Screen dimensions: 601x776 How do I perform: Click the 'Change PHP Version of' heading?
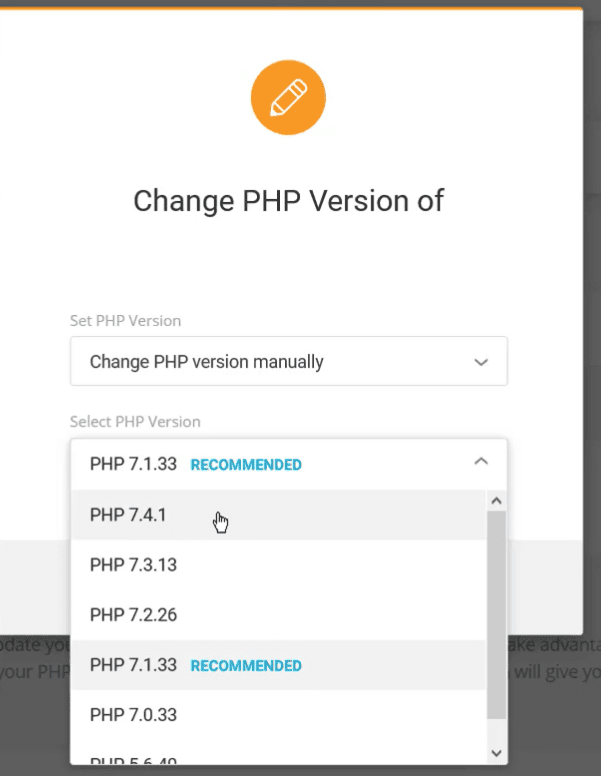click(288, 200)
